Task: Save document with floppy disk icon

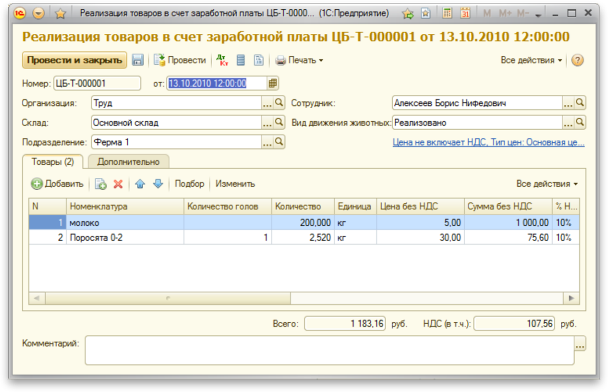Action: pyautogui.click(x=138, y=60)
